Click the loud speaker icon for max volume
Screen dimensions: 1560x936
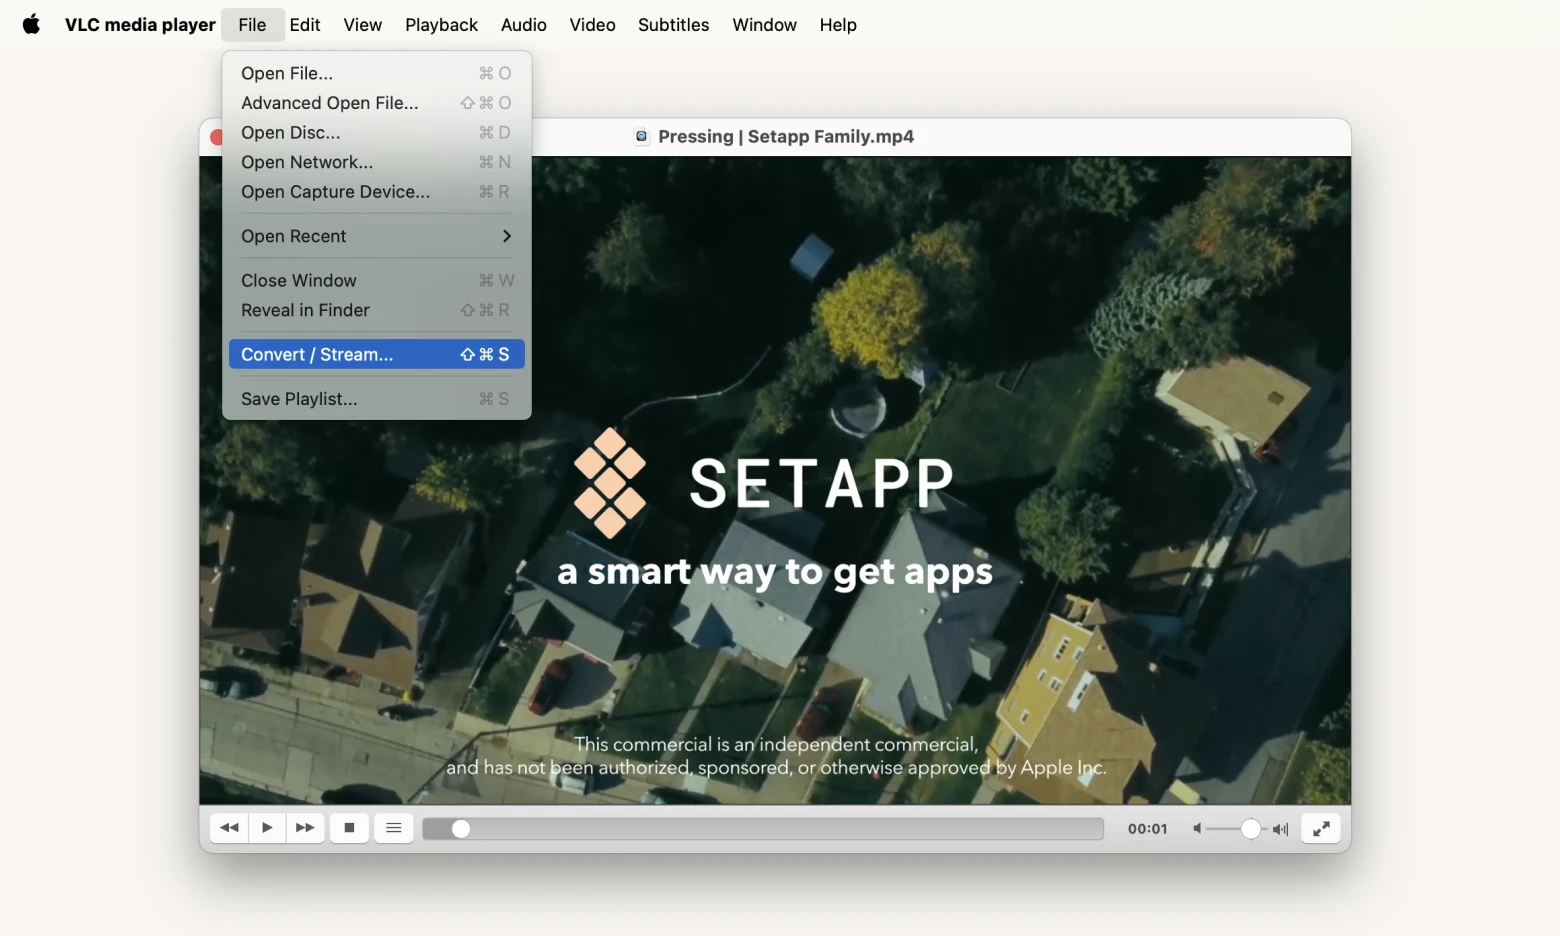coord(1280,829)
